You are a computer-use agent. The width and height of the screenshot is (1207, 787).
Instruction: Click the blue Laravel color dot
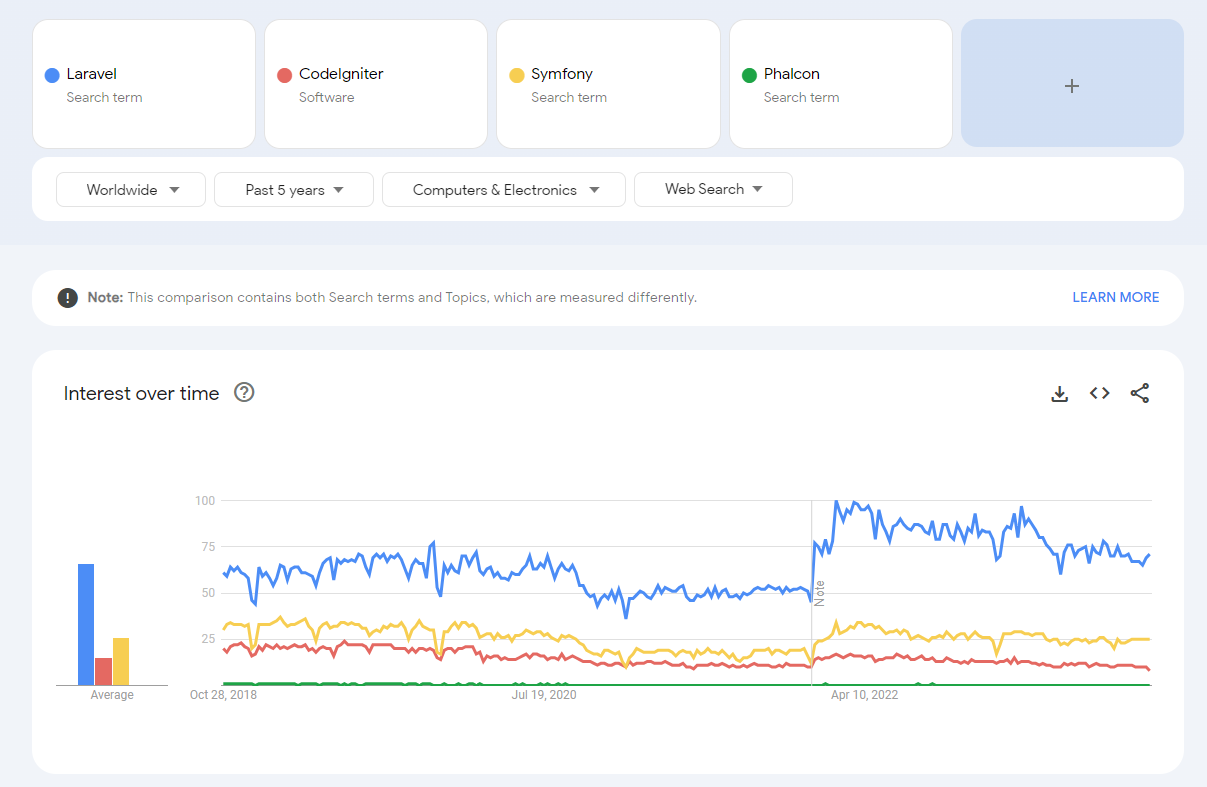(x=52, y=75)
